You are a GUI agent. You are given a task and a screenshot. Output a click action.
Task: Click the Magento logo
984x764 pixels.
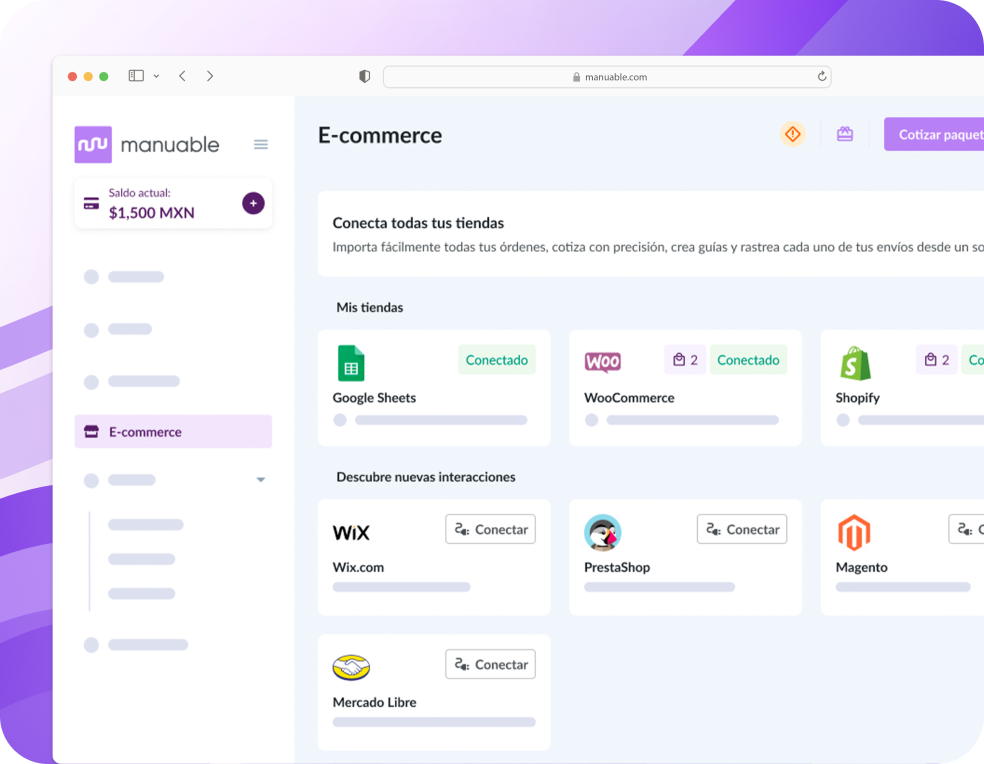coord(854,532)
